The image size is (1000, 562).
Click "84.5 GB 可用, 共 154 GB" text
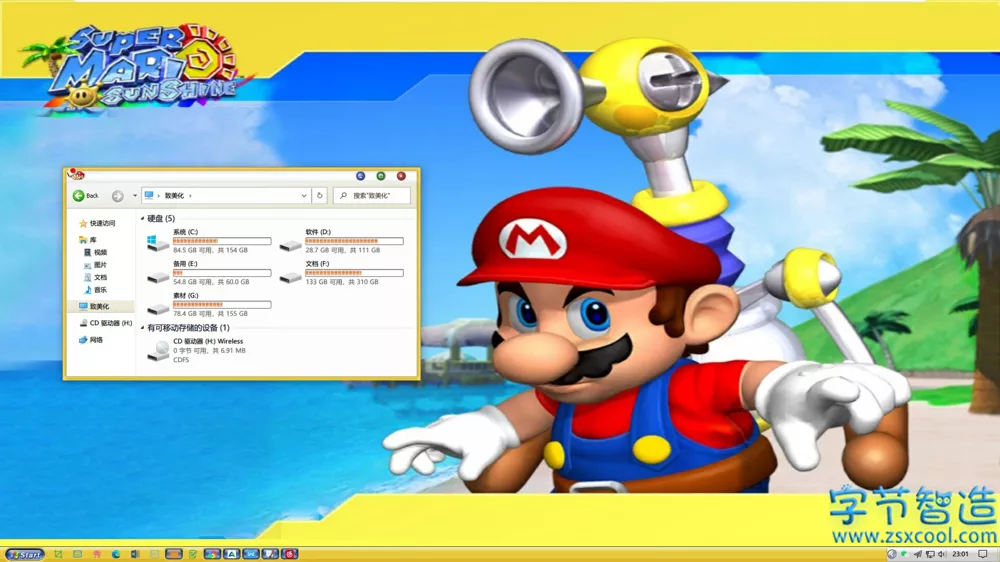(x=210, y=250)
